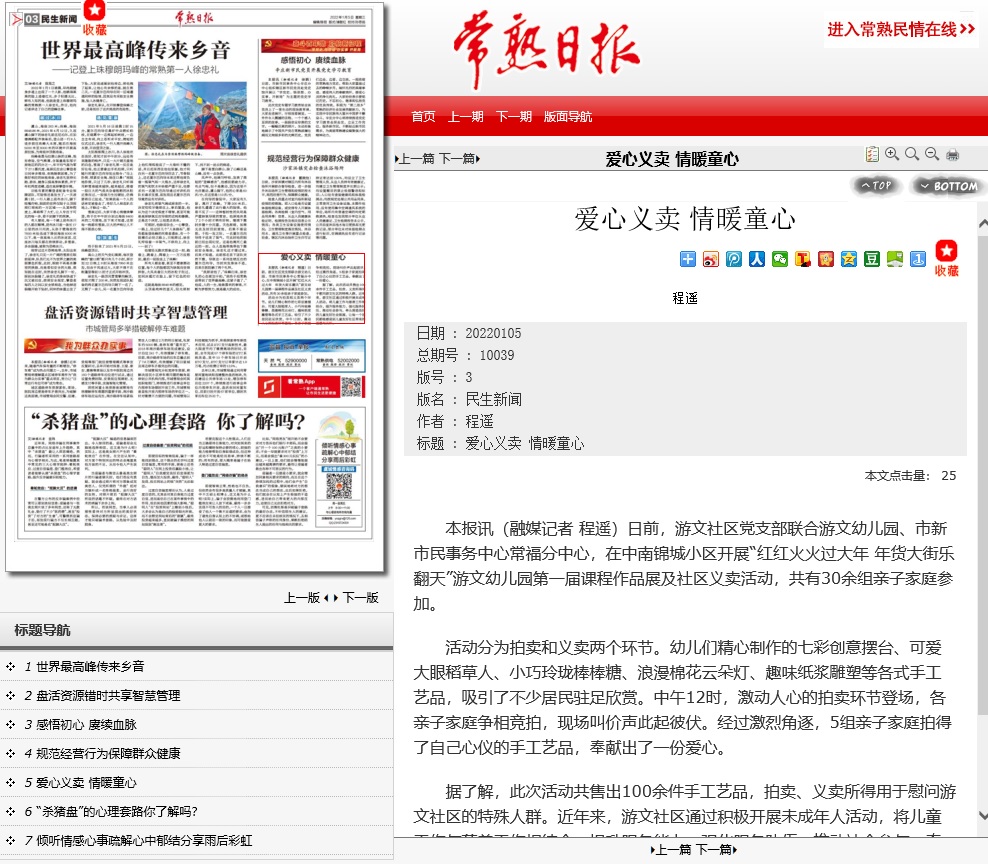Zoom in article text magnifier plus
This screenshot has width=988, height=864.
(x=892, y=154)
